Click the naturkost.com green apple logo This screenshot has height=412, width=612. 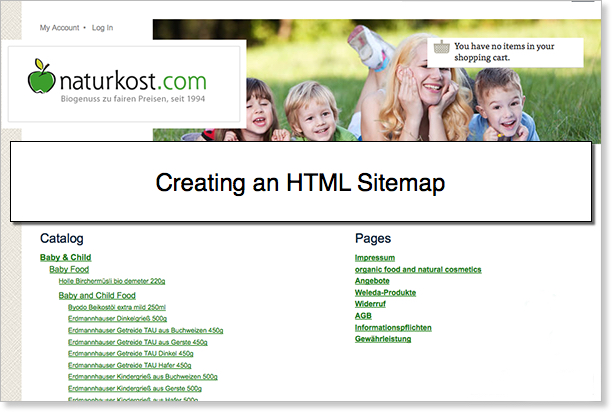[41, 76]
